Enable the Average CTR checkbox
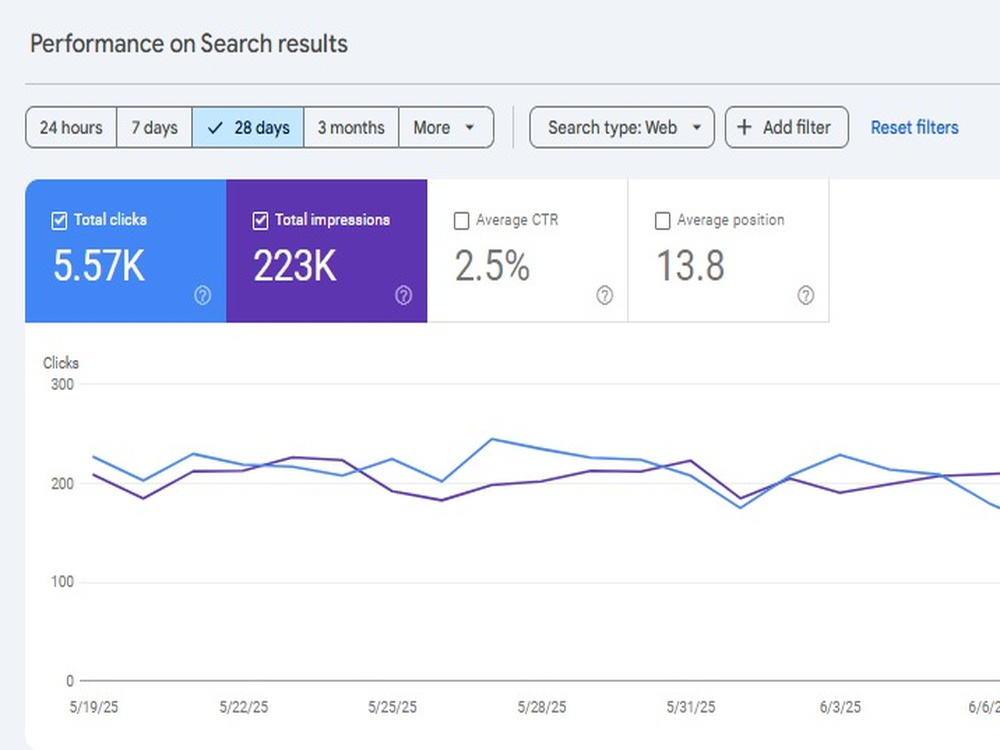Image resolution: width=1000 pixels, height=750 pixels. [461, 221]
